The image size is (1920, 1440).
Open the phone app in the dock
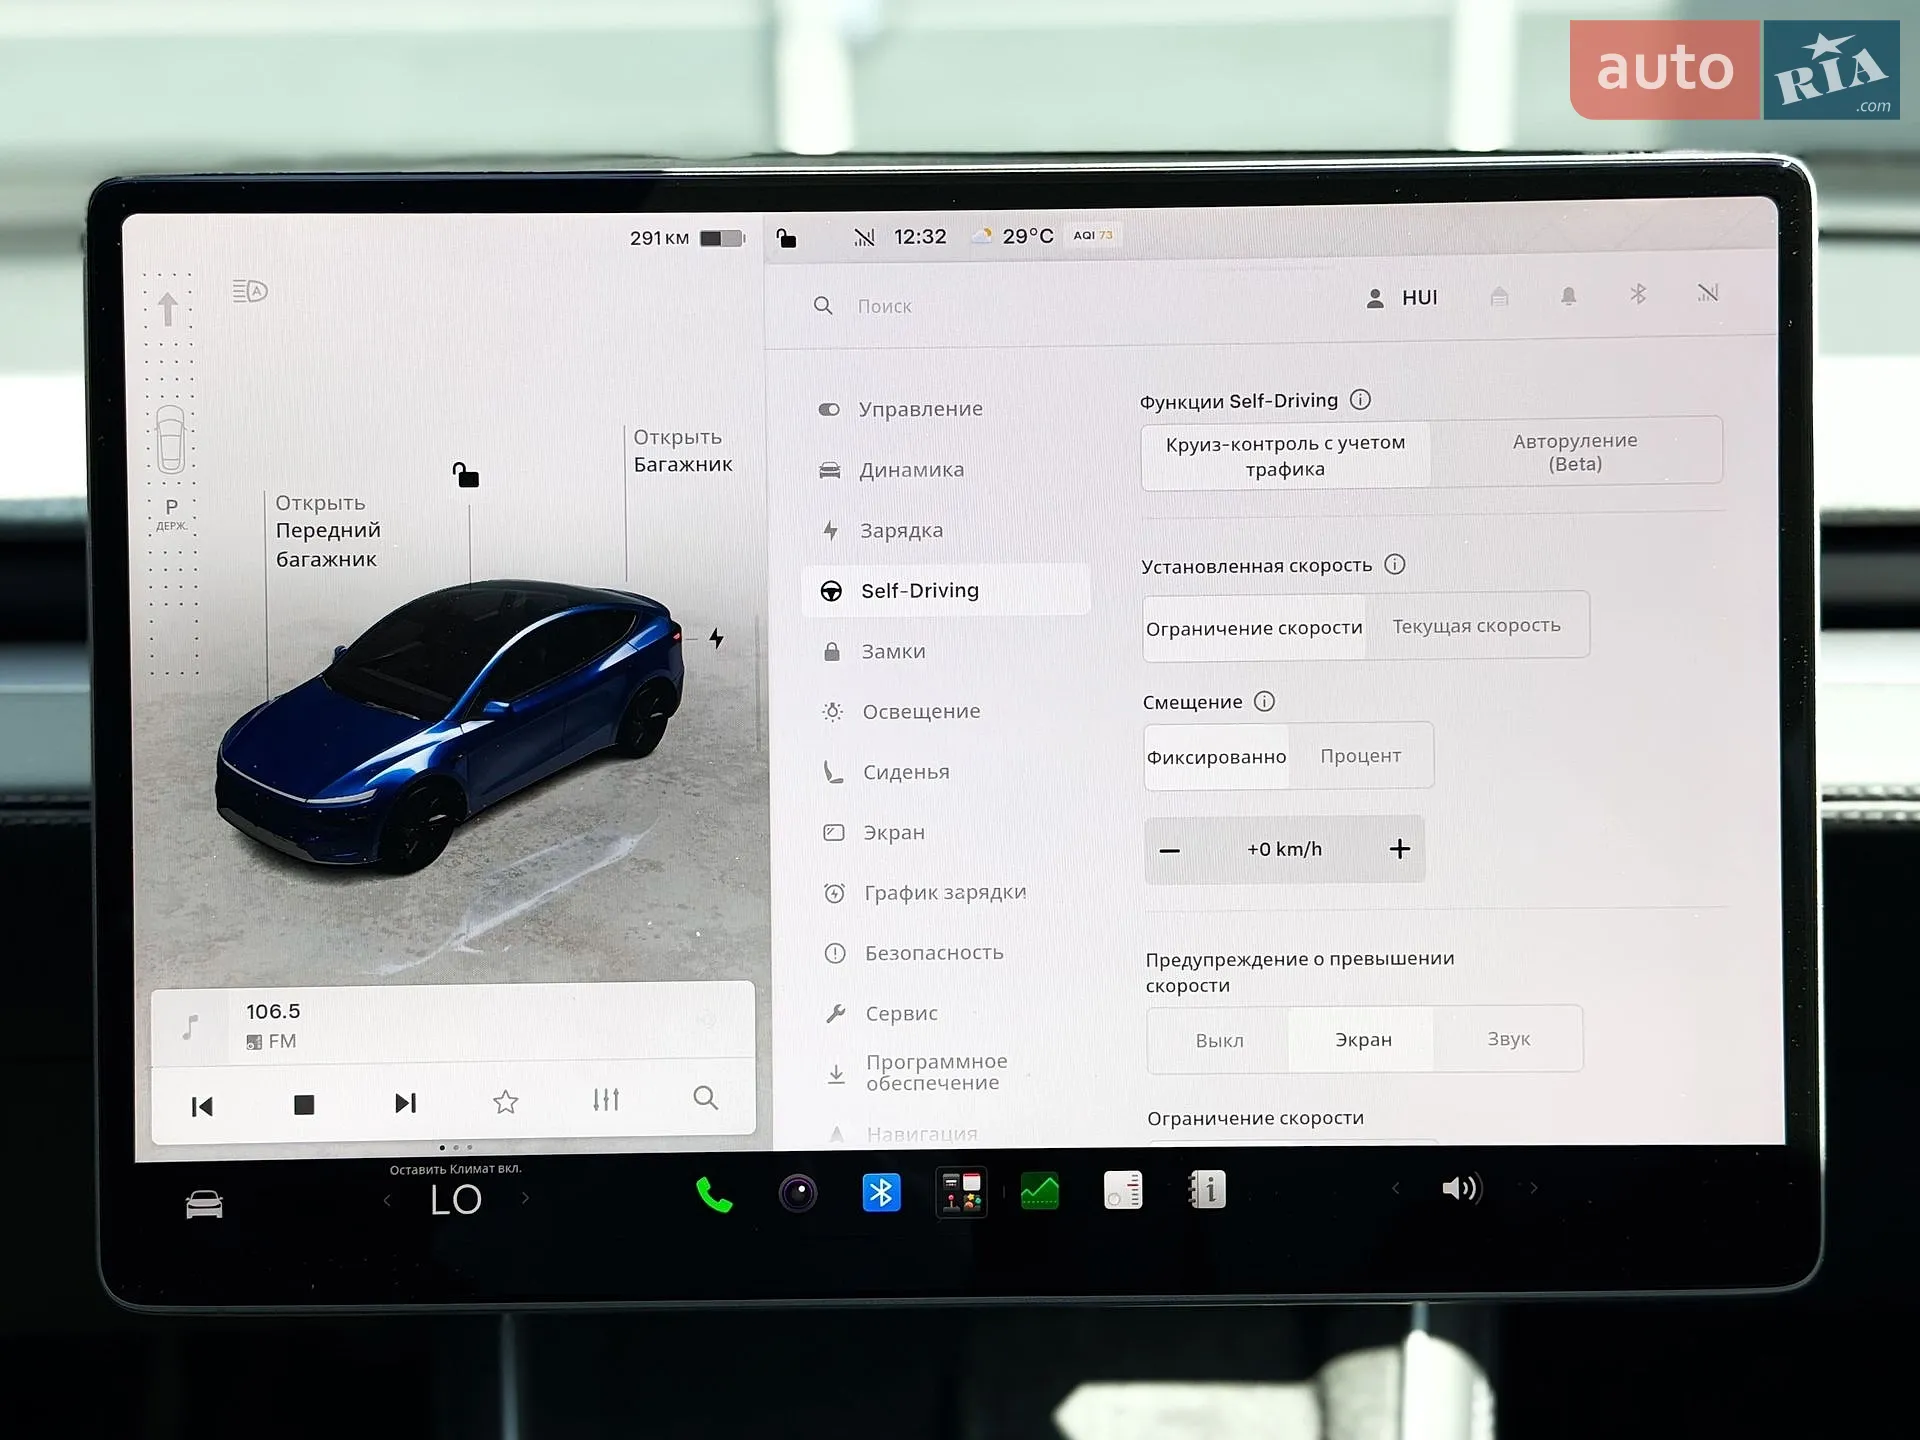(x=714, y=1195)
